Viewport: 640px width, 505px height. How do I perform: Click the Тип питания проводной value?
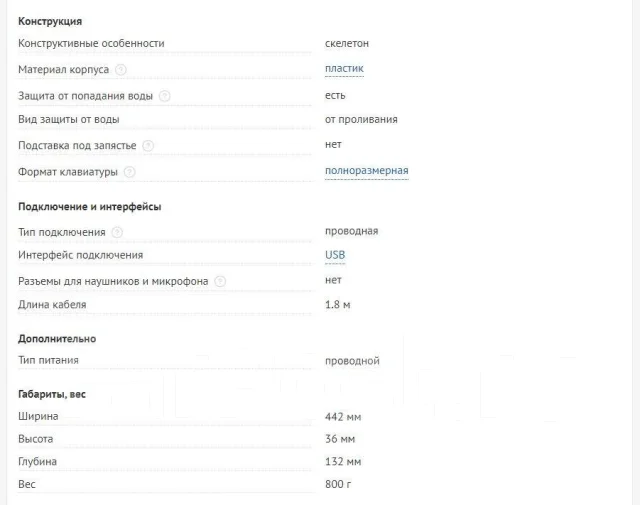pyautogui.click(x=352, y=361)
